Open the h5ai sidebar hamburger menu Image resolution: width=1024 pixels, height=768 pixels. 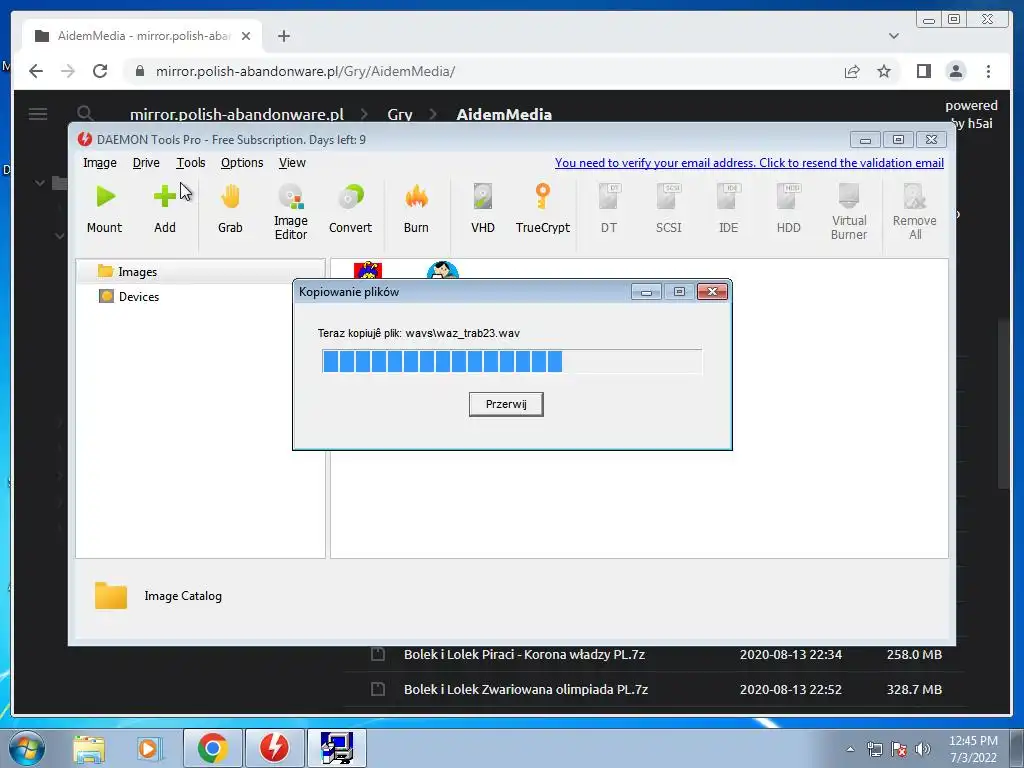[x=38, y=114]
